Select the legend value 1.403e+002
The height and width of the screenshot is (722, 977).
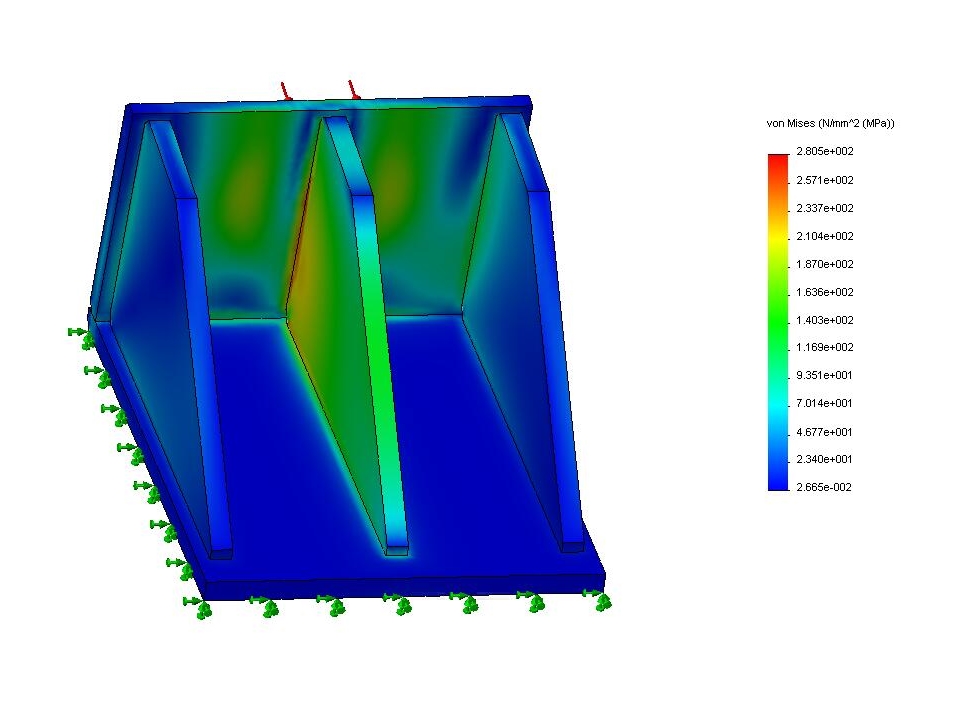coord(824,320)
